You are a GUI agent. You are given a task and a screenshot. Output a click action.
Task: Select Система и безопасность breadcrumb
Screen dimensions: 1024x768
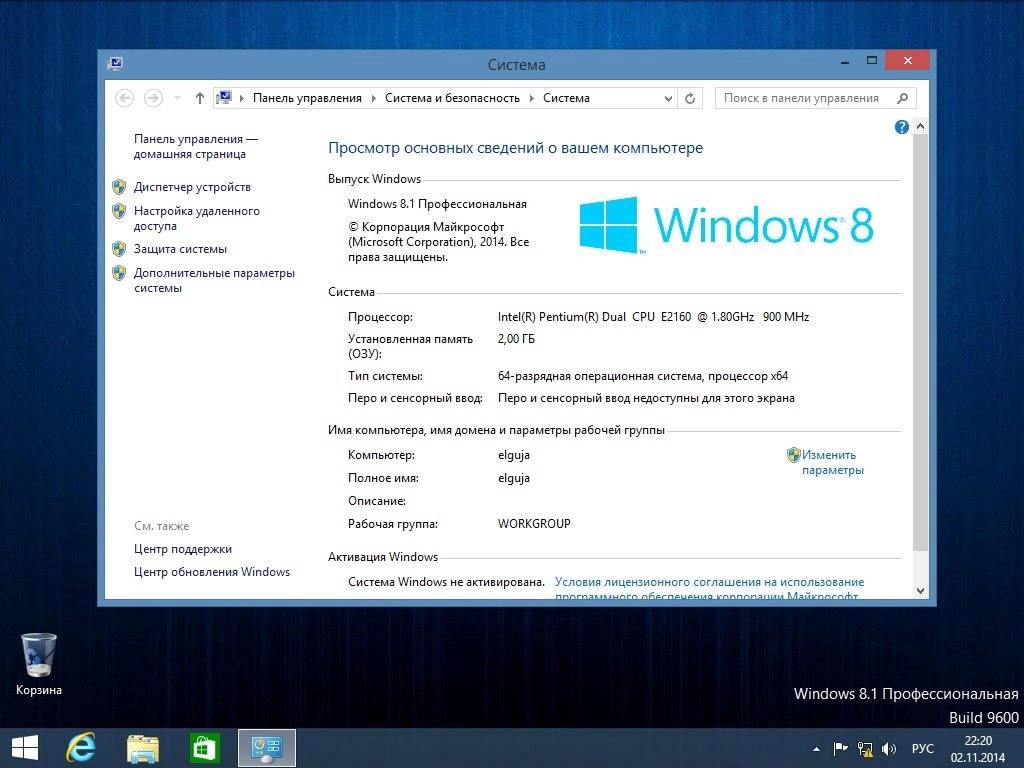[452, 98]
